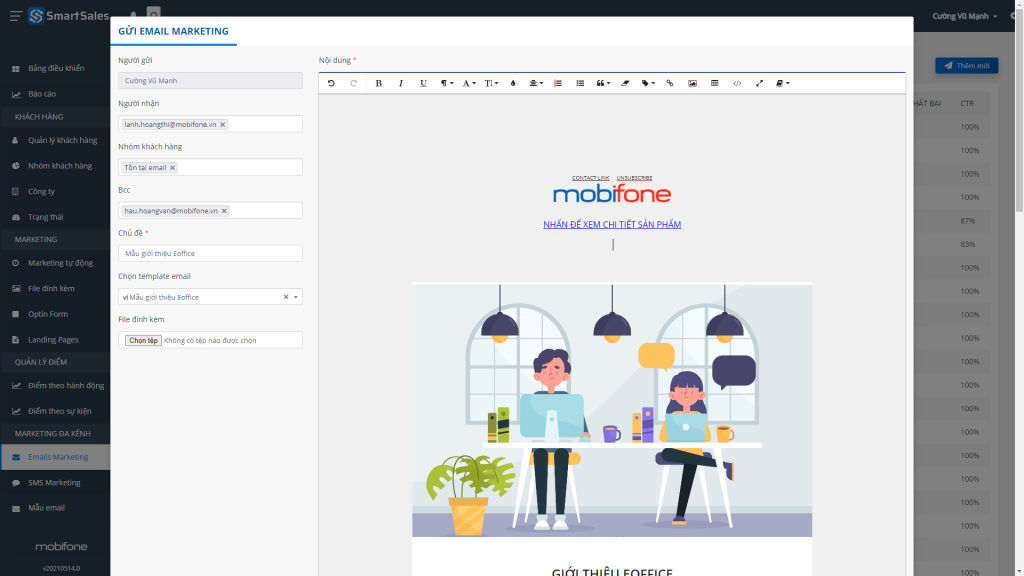This screenshot has height=576, width=1024.
Task: Clear formatting with eraser icon
Action: pyautogui.click(x=625, y=83)
